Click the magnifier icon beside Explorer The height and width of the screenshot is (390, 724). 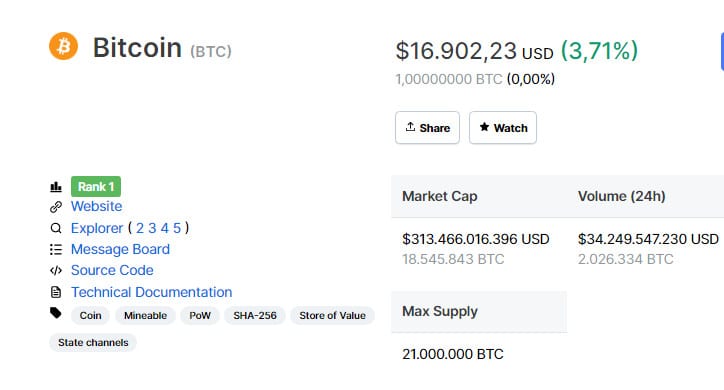coord(56,228)
